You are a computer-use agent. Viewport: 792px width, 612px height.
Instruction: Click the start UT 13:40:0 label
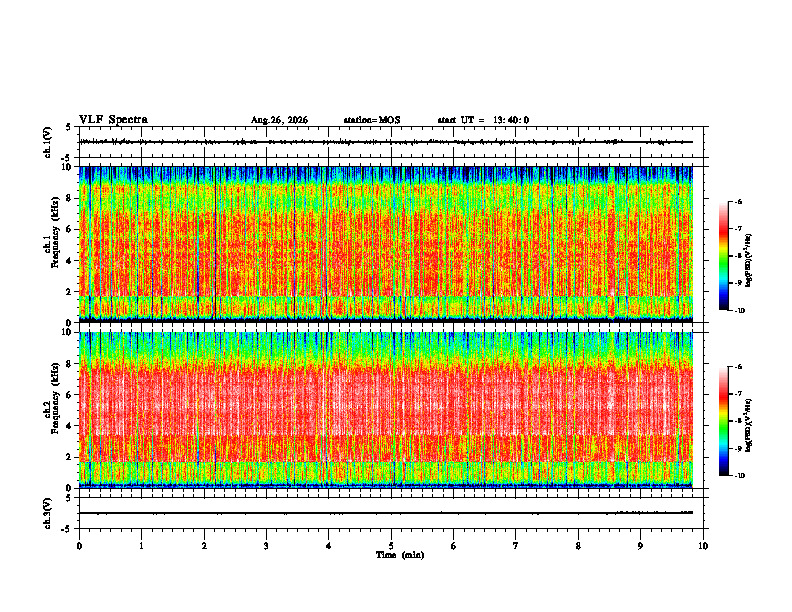483,120
